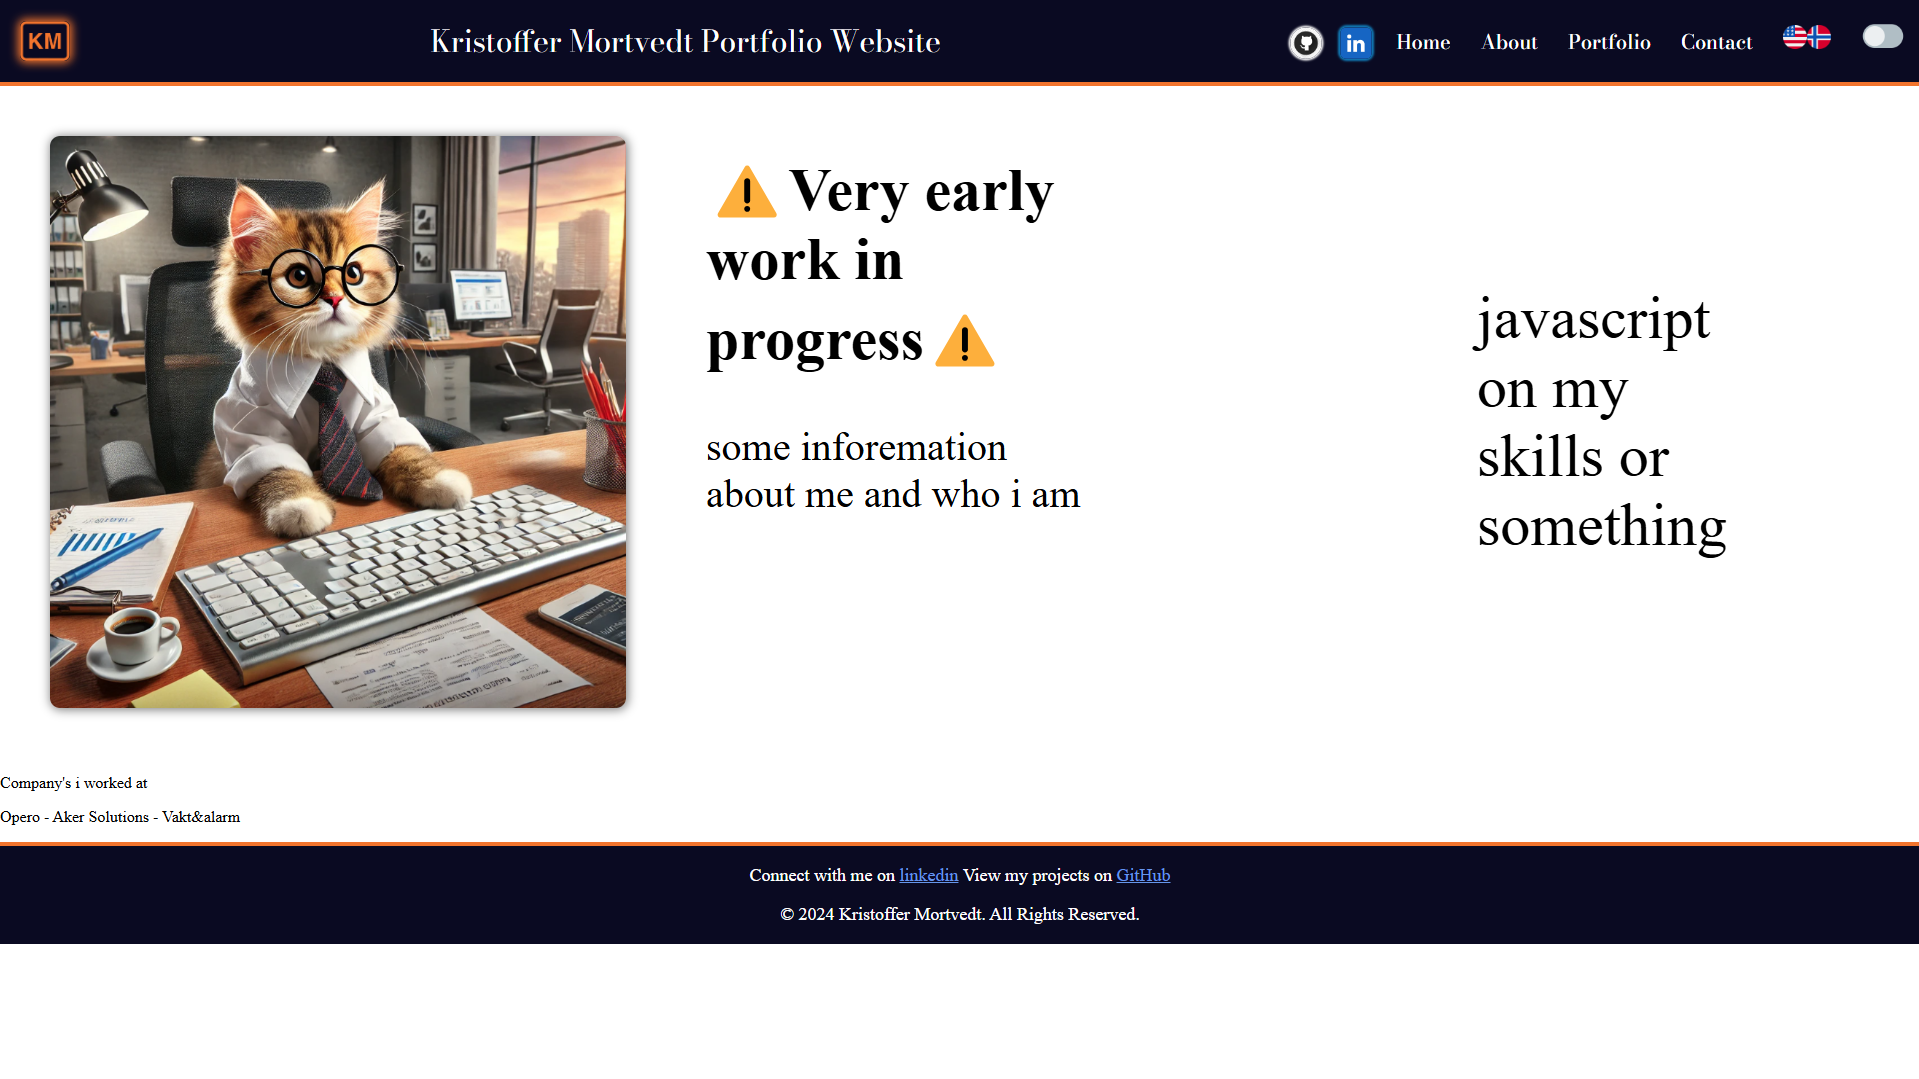
Task: Click the "javascript on my skills" text
Action: [x=1600, y=422]
